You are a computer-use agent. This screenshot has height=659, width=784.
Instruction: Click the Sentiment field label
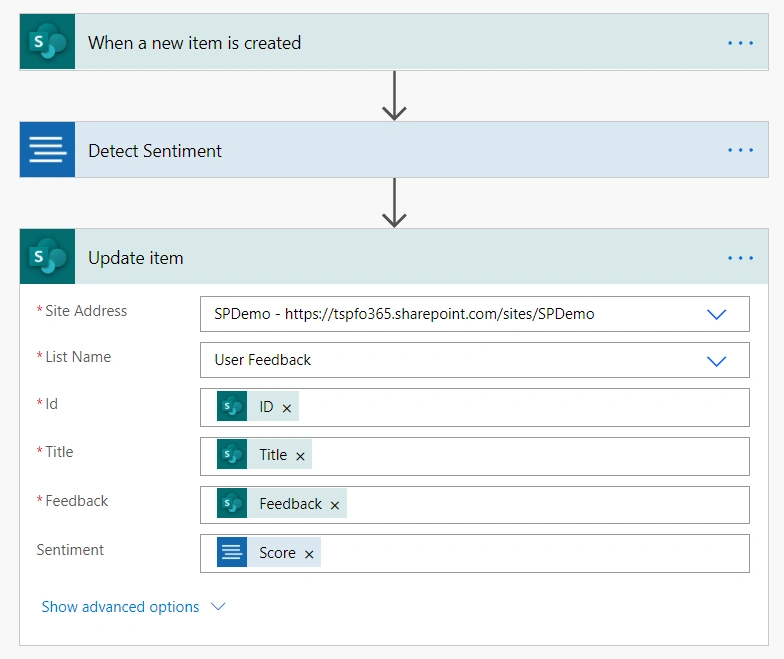[x=70, y=550]
